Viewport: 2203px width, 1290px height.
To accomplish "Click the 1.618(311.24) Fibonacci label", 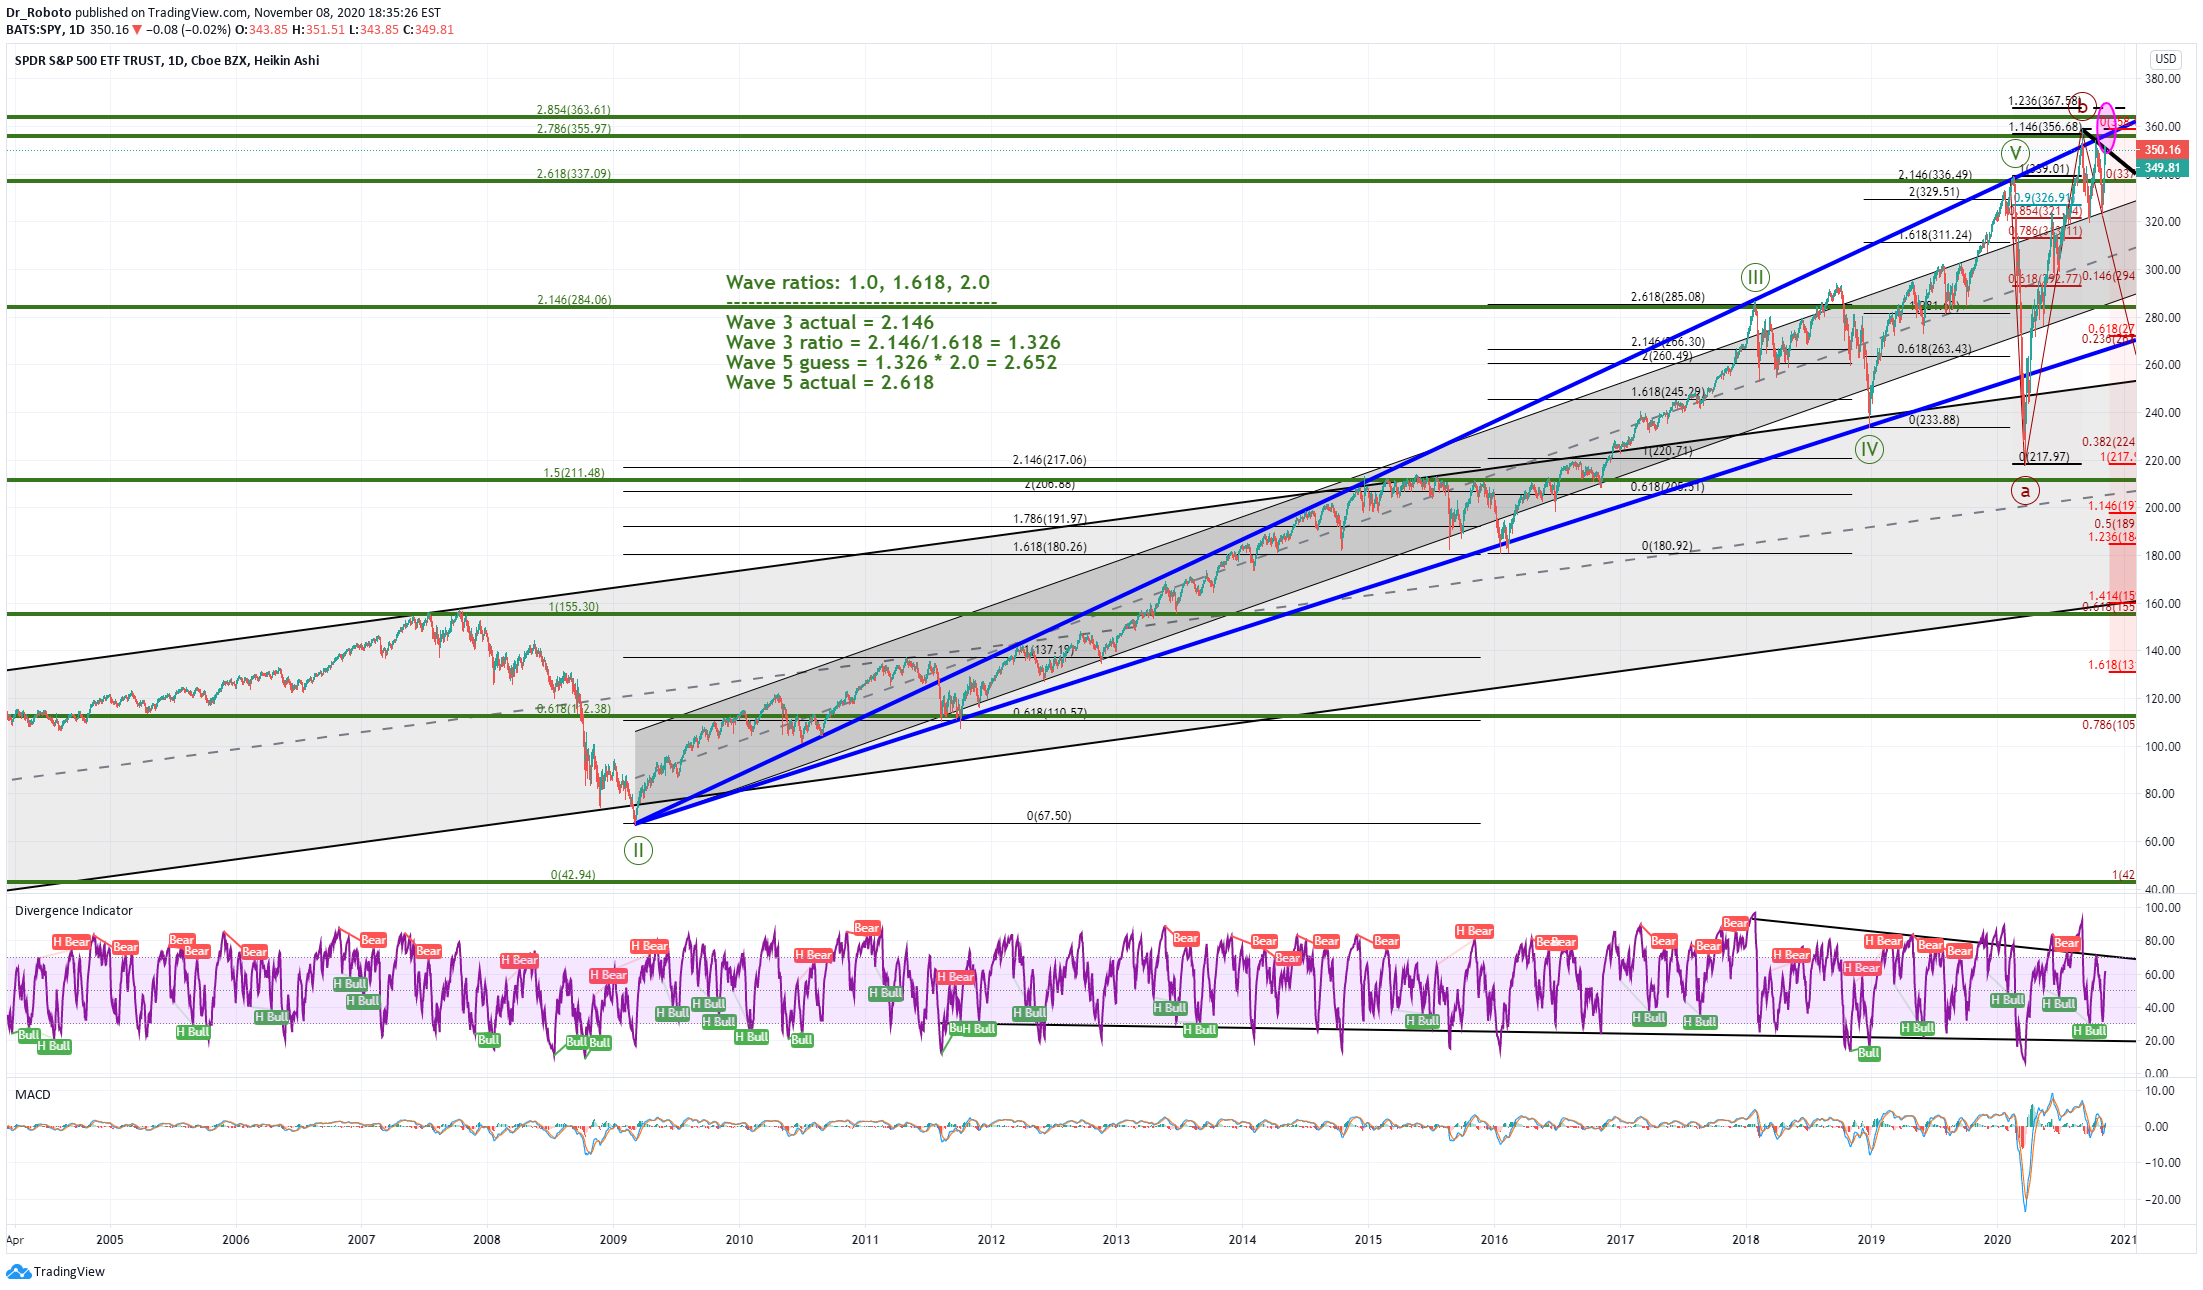I will point(1935,236).
